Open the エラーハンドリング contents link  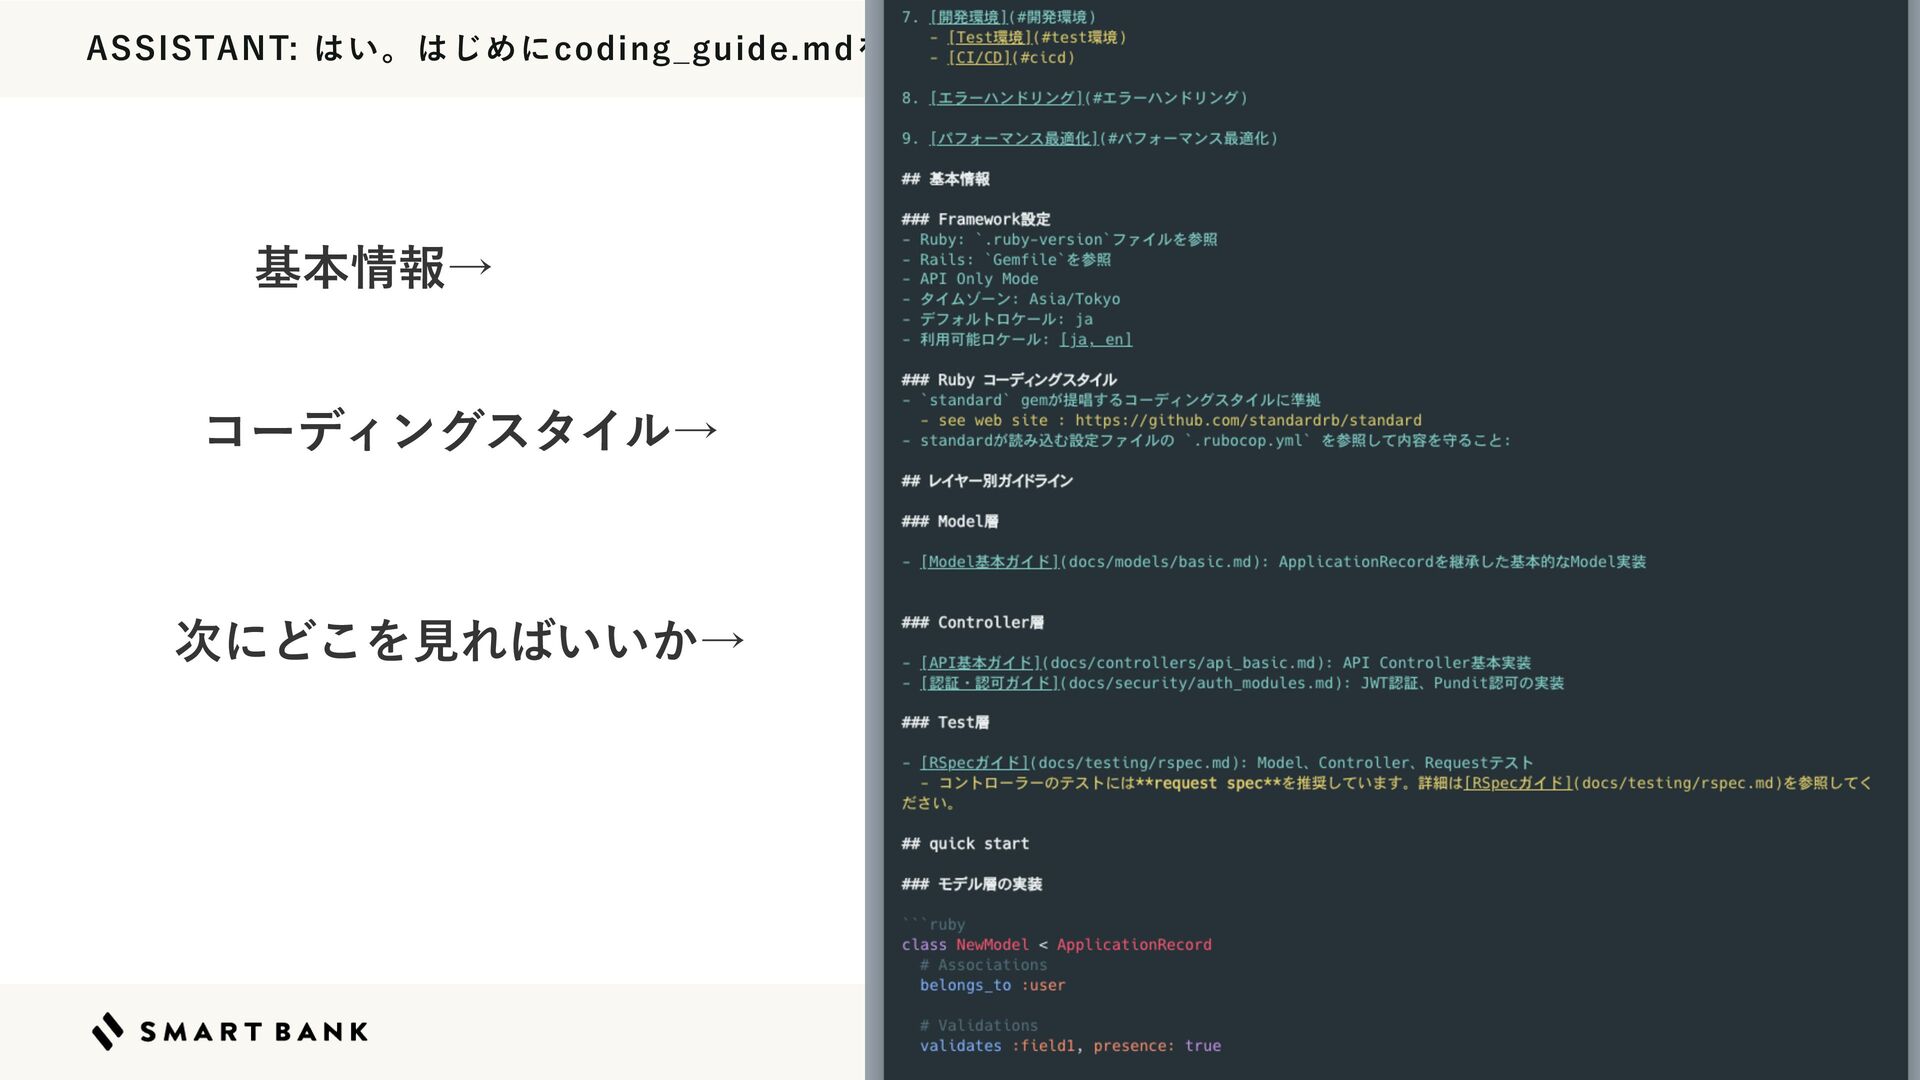click(1006, 98)
